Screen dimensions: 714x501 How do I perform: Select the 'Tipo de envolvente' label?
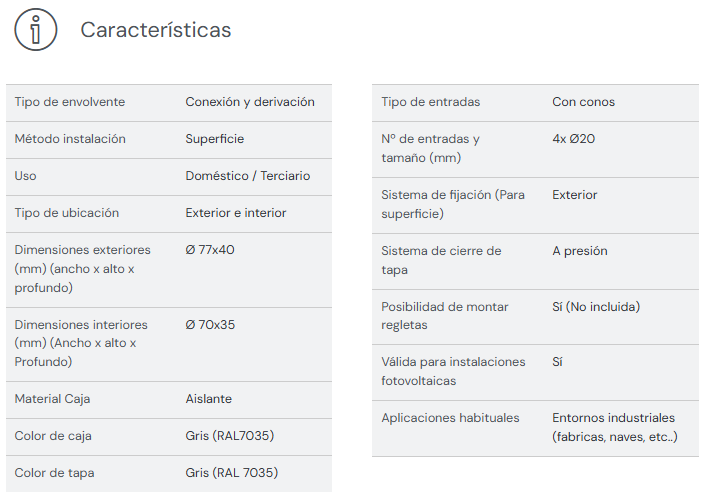point(70,102)
